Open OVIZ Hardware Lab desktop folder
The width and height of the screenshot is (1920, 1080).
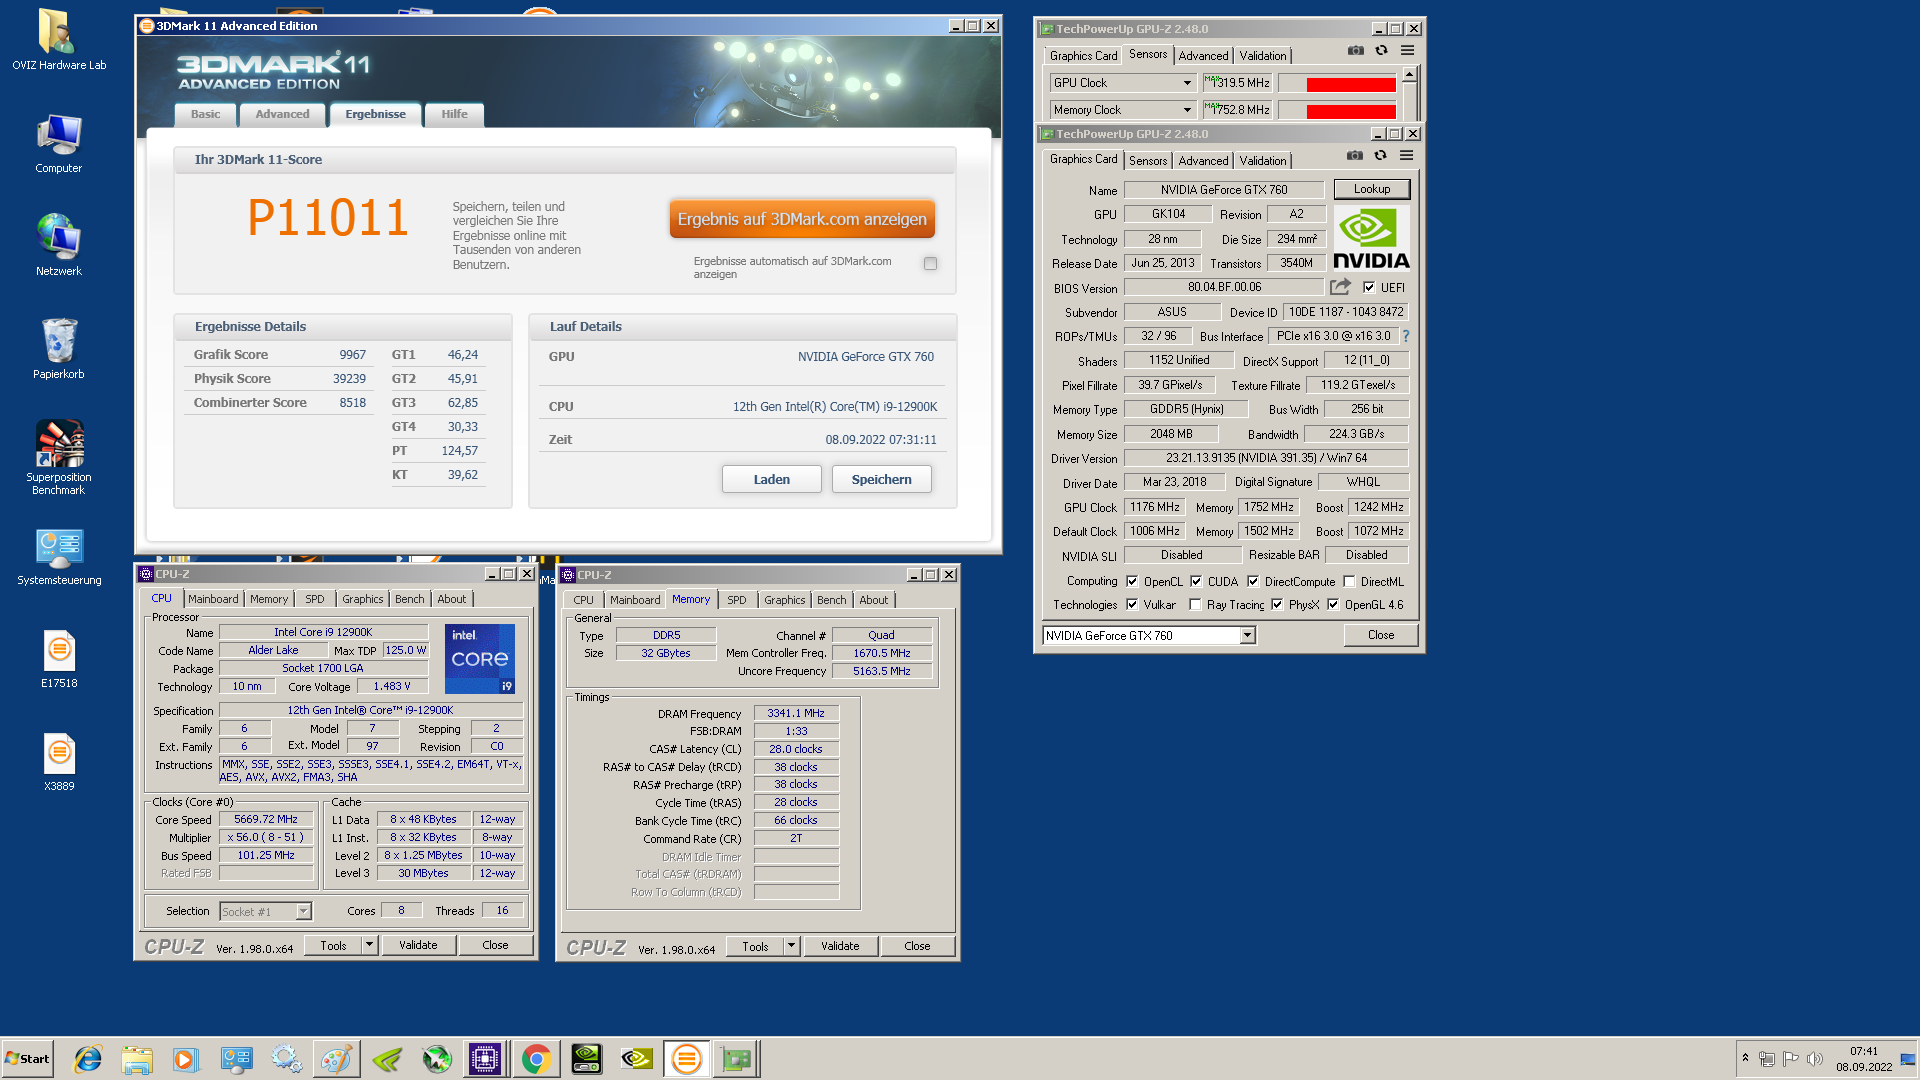coord(59,40)
